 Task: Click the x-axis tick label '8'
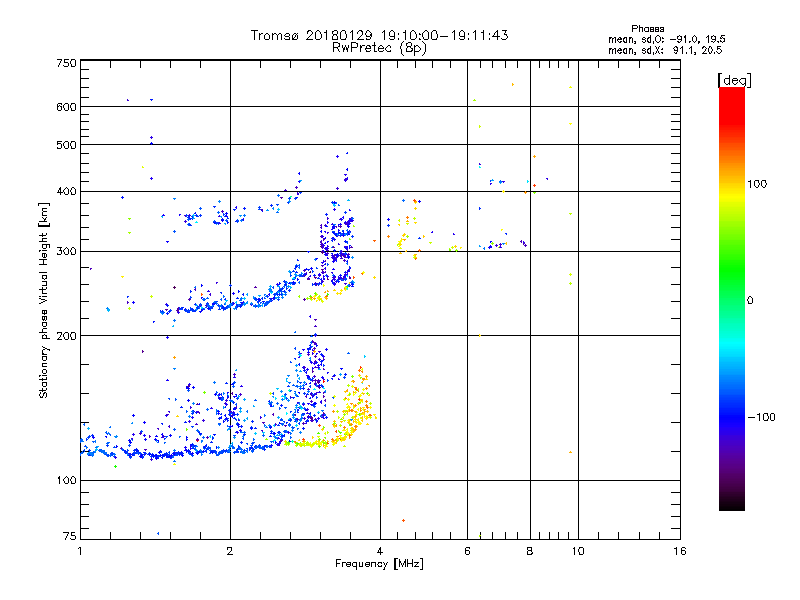pos(530,551)
